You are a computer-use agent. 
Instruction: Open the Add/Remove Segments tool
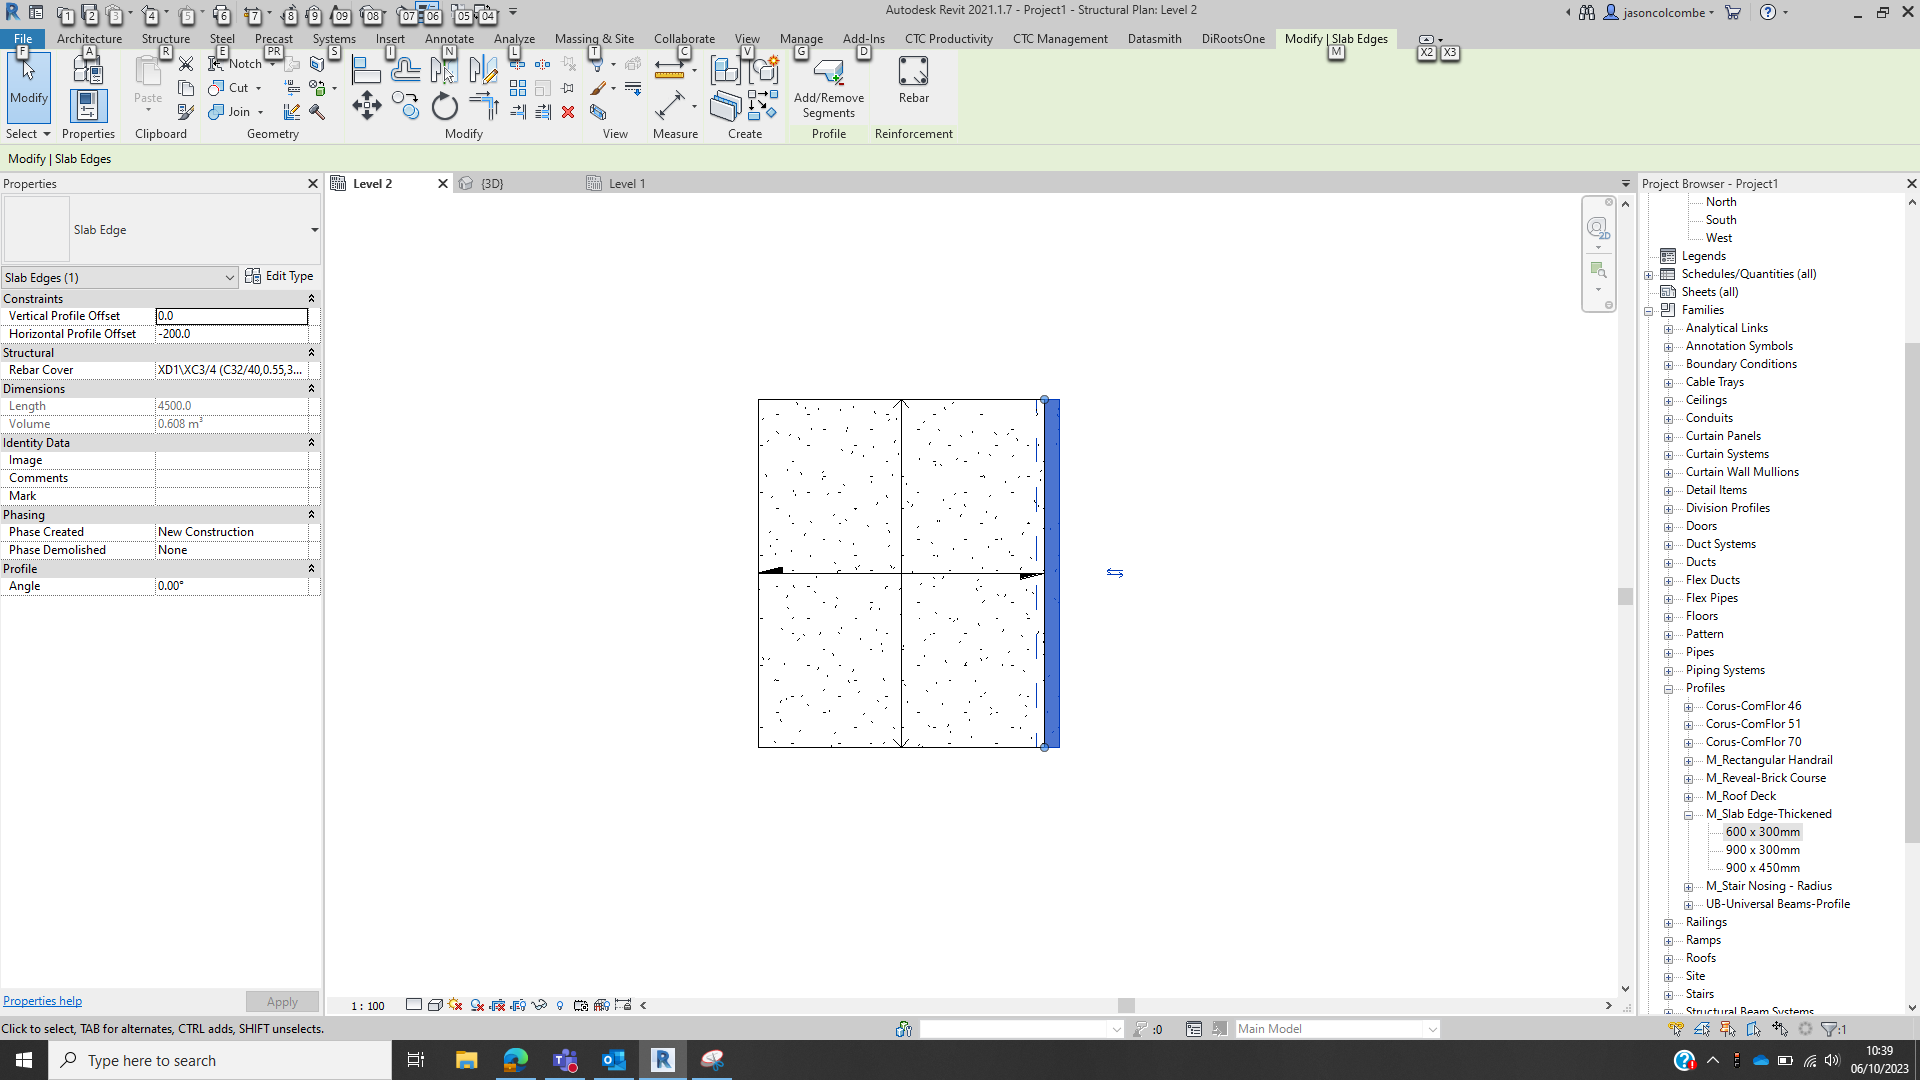(828, 85)
